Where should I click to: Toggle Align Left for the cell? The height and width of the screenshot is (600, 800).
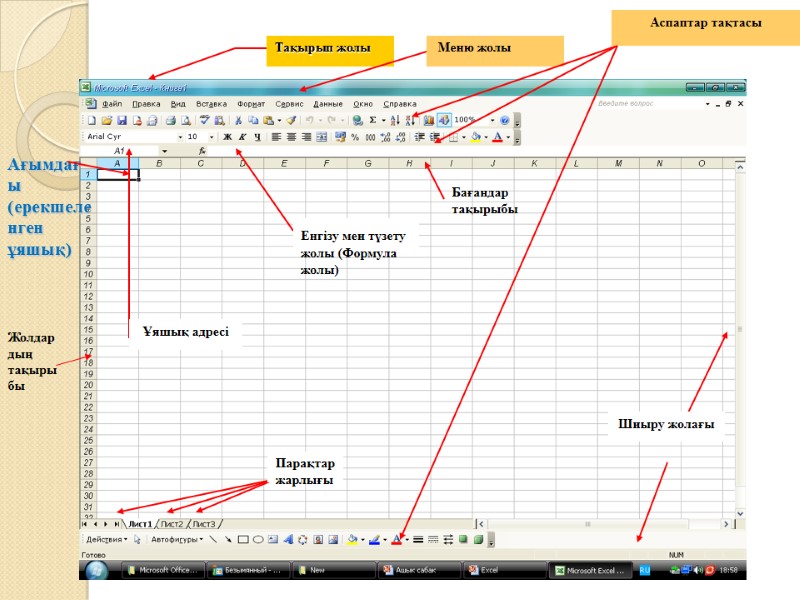coord(276,137)
